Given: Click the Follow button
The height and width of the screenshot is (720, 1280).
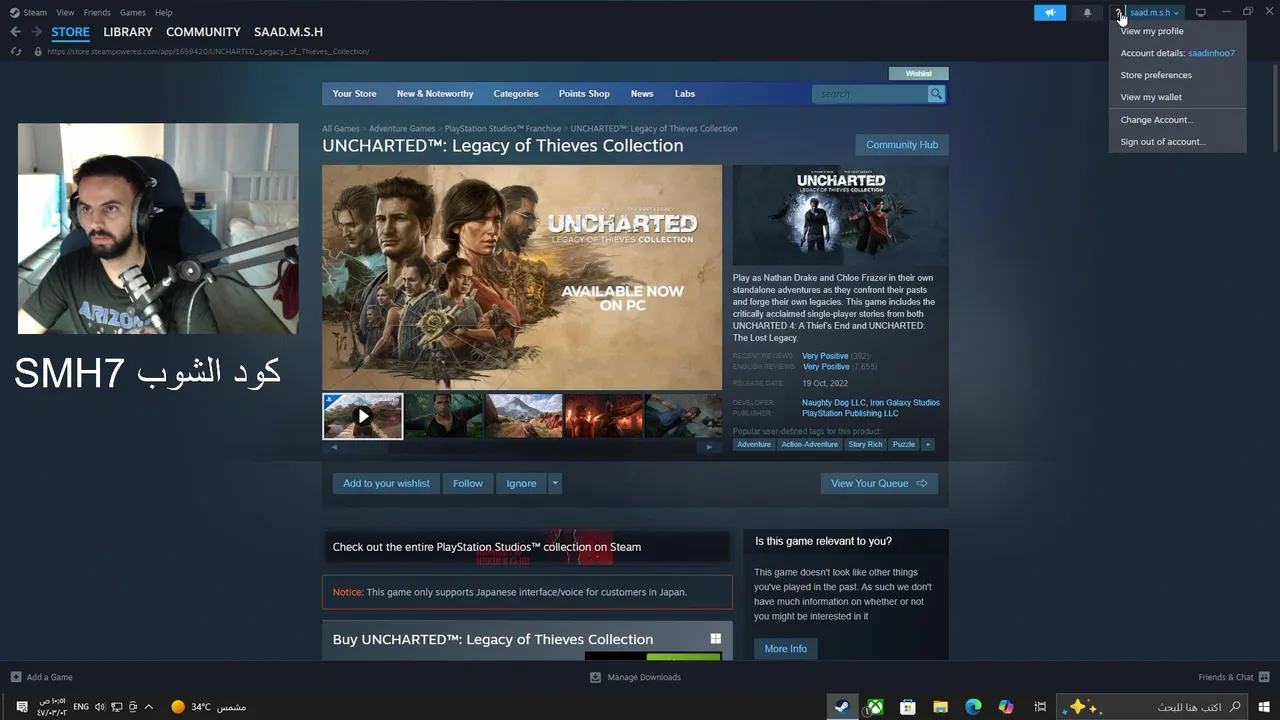Looking at the screenshot, I should [x=468, y=483].
